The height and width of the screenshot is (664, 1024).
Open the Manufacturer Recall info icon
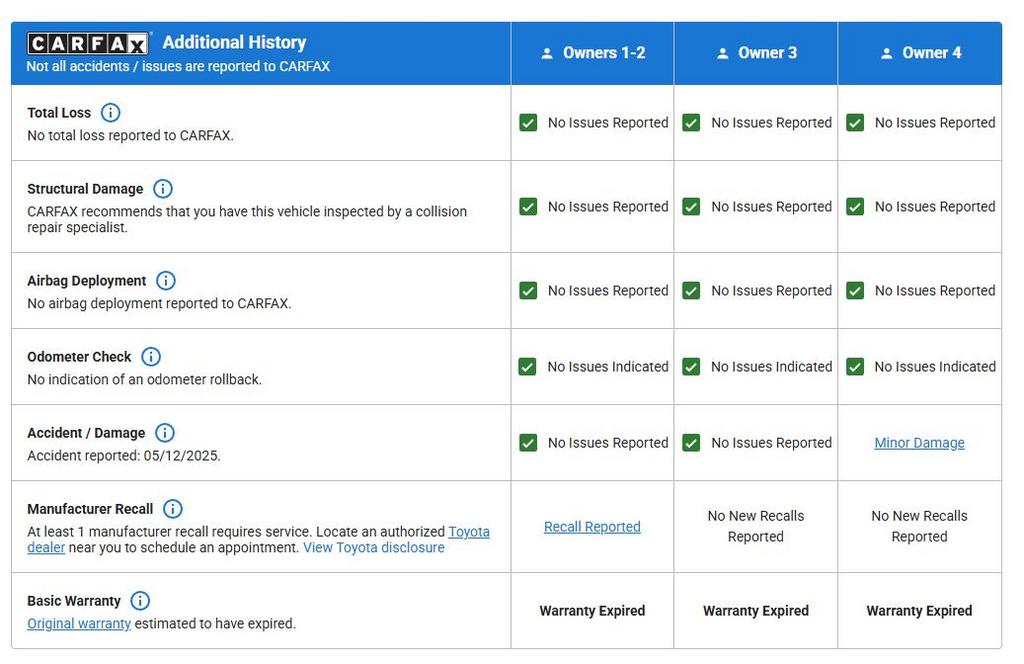(173, 509)
